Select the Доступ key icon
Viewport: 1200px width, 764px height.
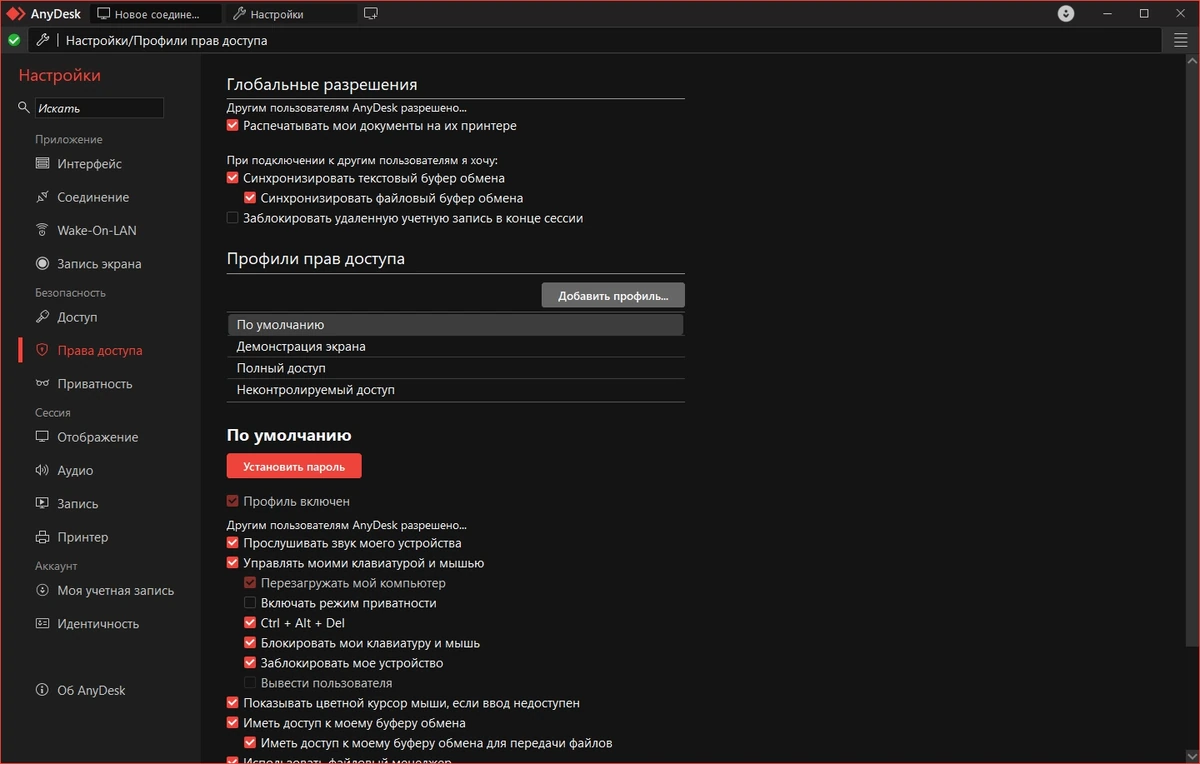click(42, 317)
